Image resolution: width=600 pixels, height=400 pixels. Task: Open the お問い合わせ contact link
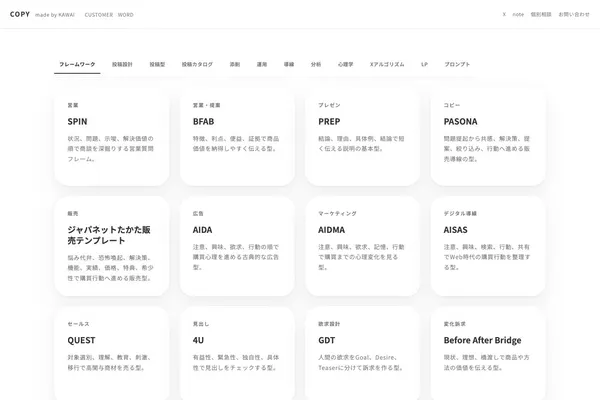[574, 15]
